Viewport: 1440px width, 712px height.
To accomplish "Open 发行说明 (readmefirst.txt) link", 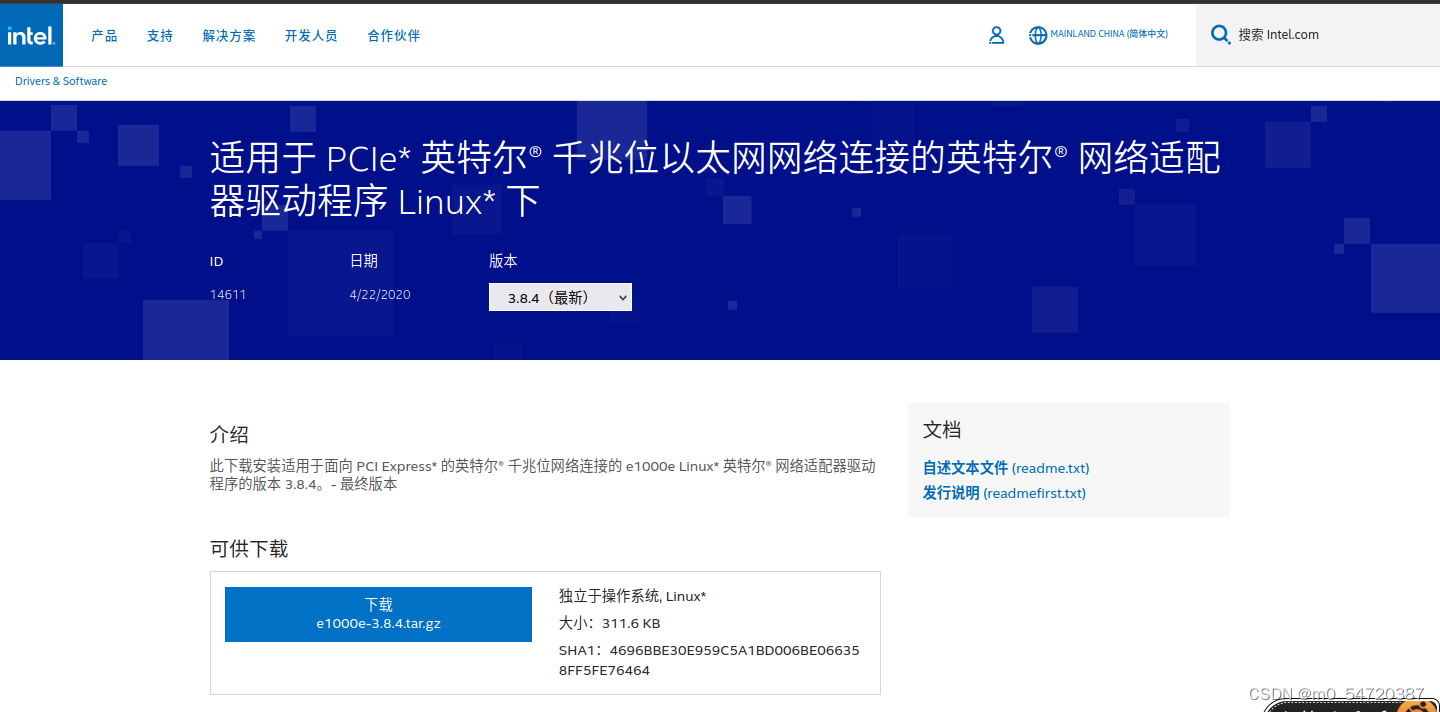I will [1004, 493].
